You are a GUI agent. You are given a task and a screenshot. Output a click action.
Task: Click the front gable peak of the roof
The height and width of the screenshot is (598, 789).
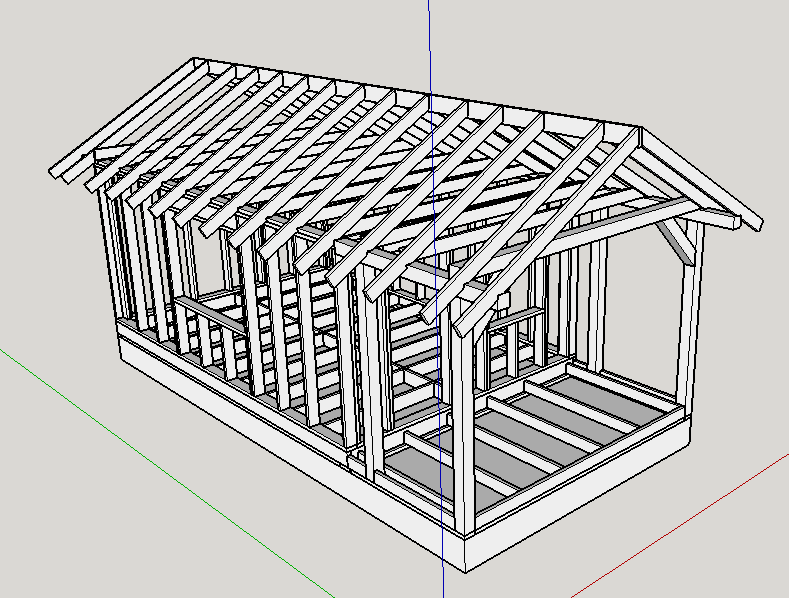(636, 130)
